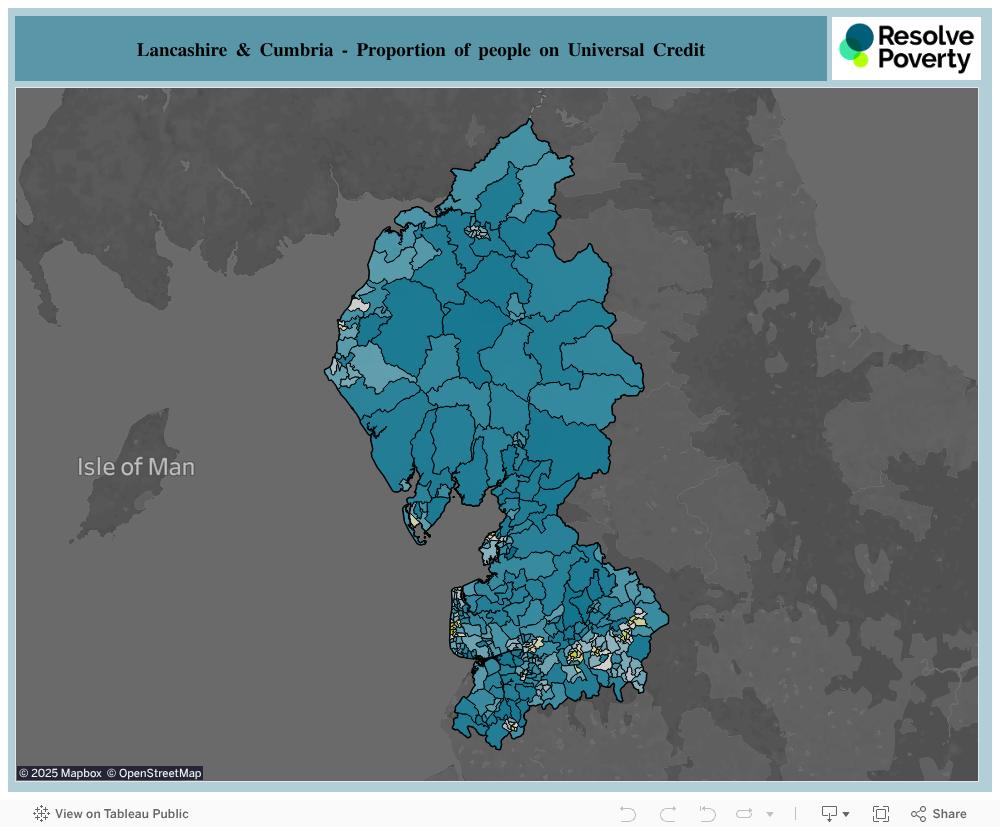
Task: Open the download options dropdown arrow
Action: click(x=846, y=814)
